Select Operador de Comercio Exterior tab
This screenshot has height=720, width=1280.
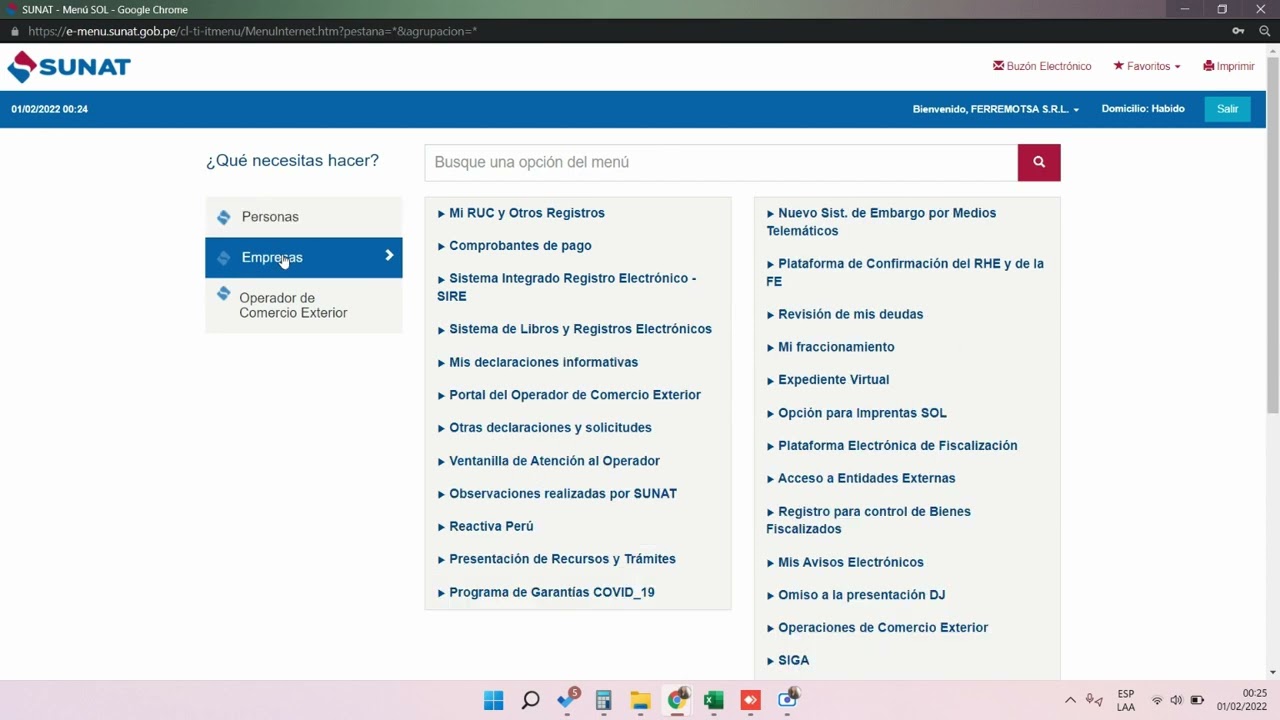point(304,305)
